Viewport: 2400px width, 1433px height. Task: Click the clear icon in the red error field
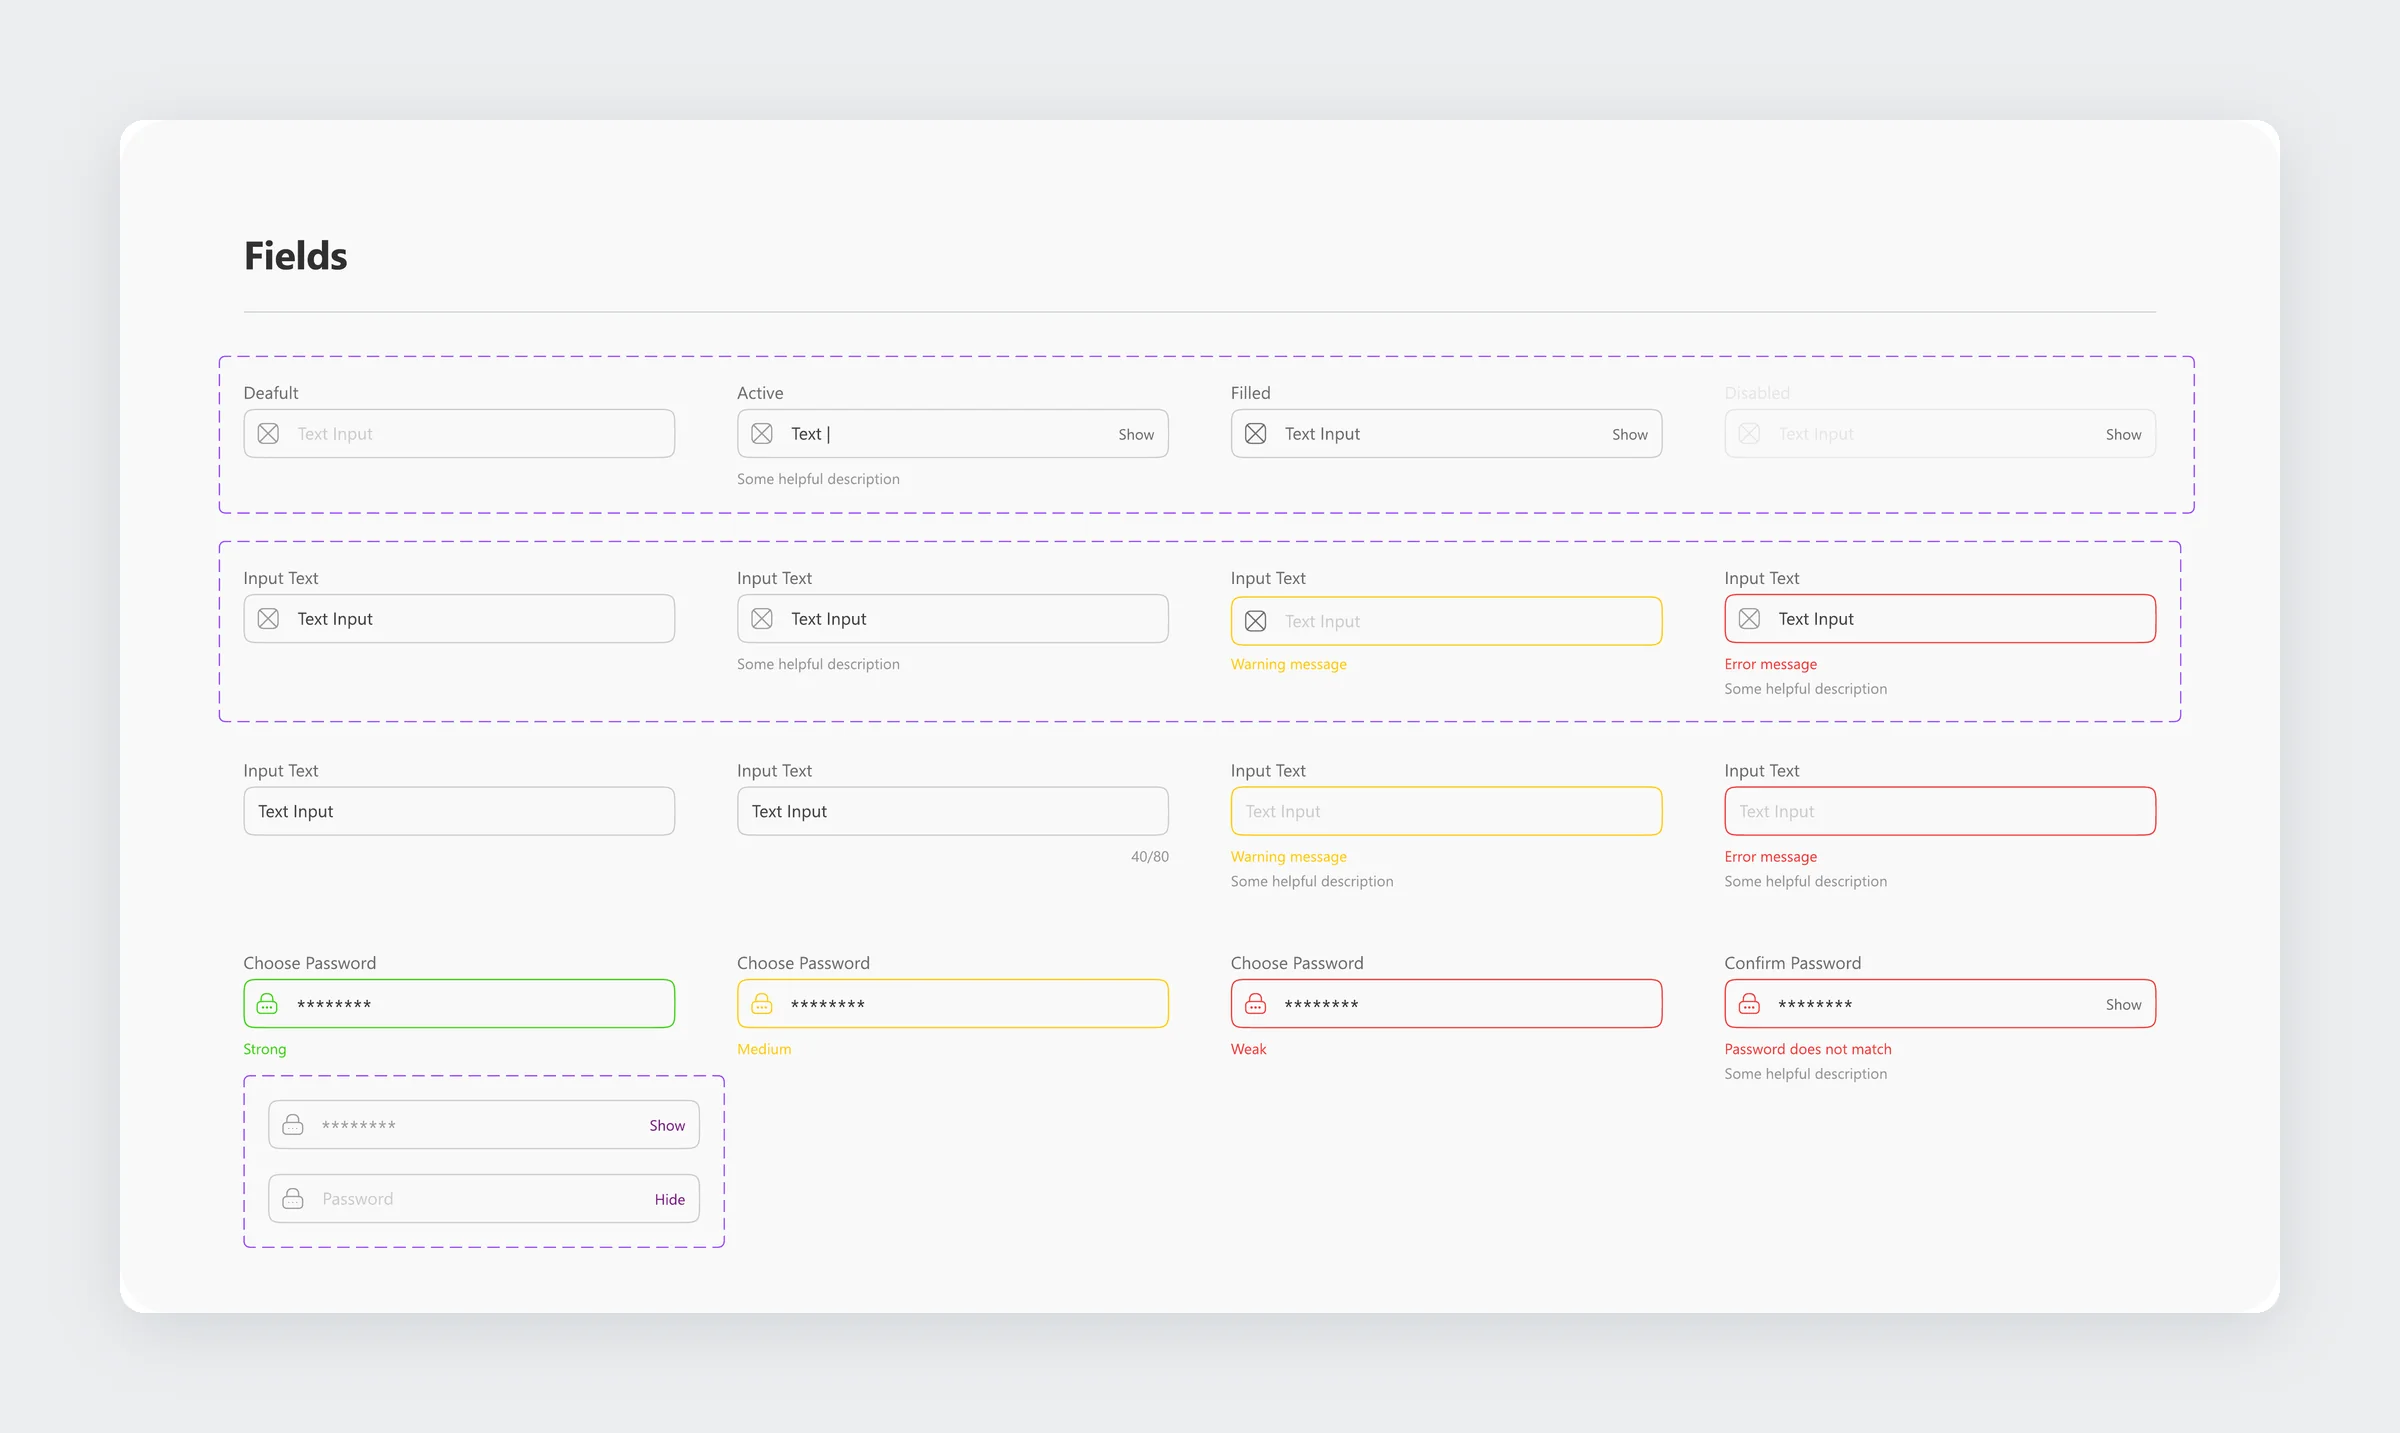click(1749, 619)
